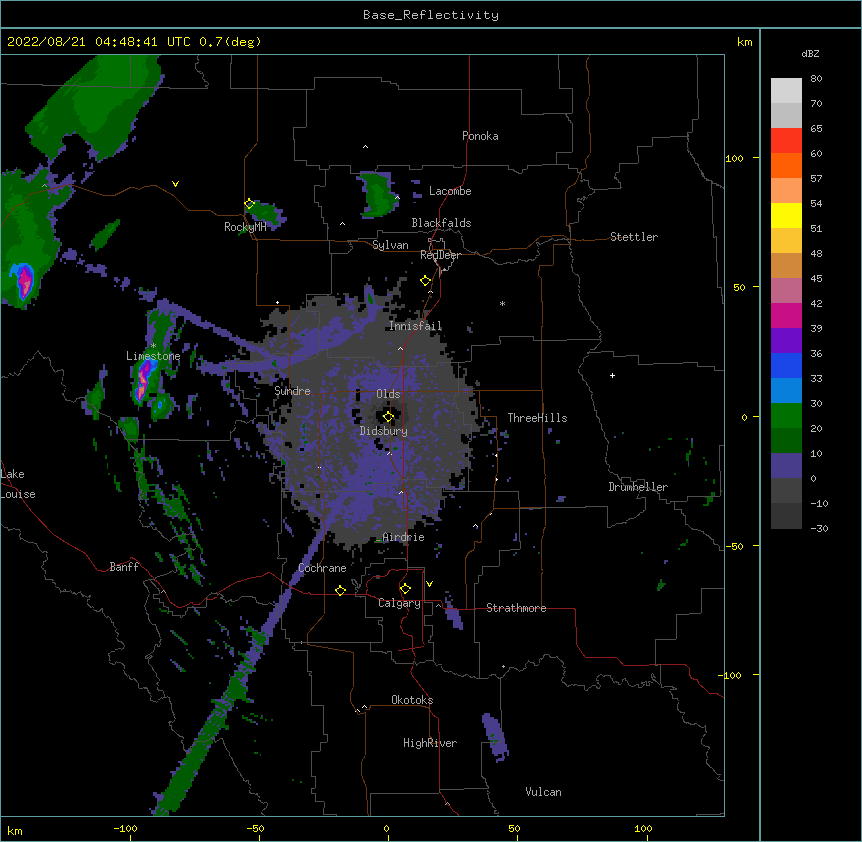Screen dimensions: 862x842
Task: Click the Stettler city label
Action: (634, 237)
